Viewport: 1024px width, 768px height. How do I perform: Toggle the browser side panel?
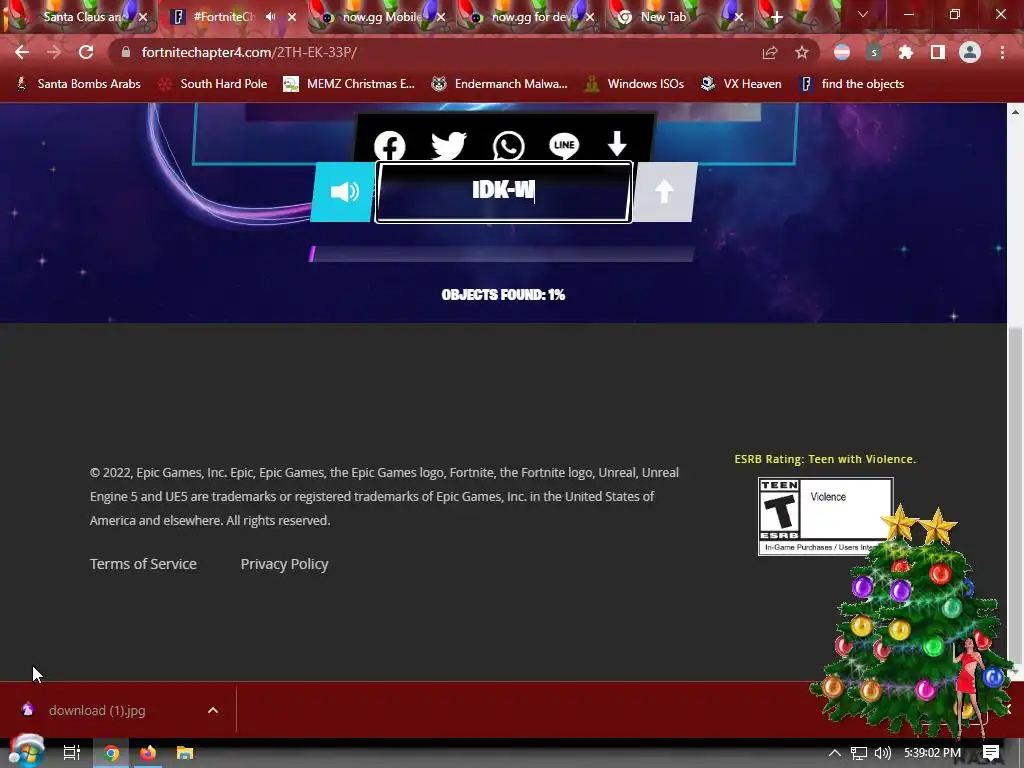(x=938, y=52)
